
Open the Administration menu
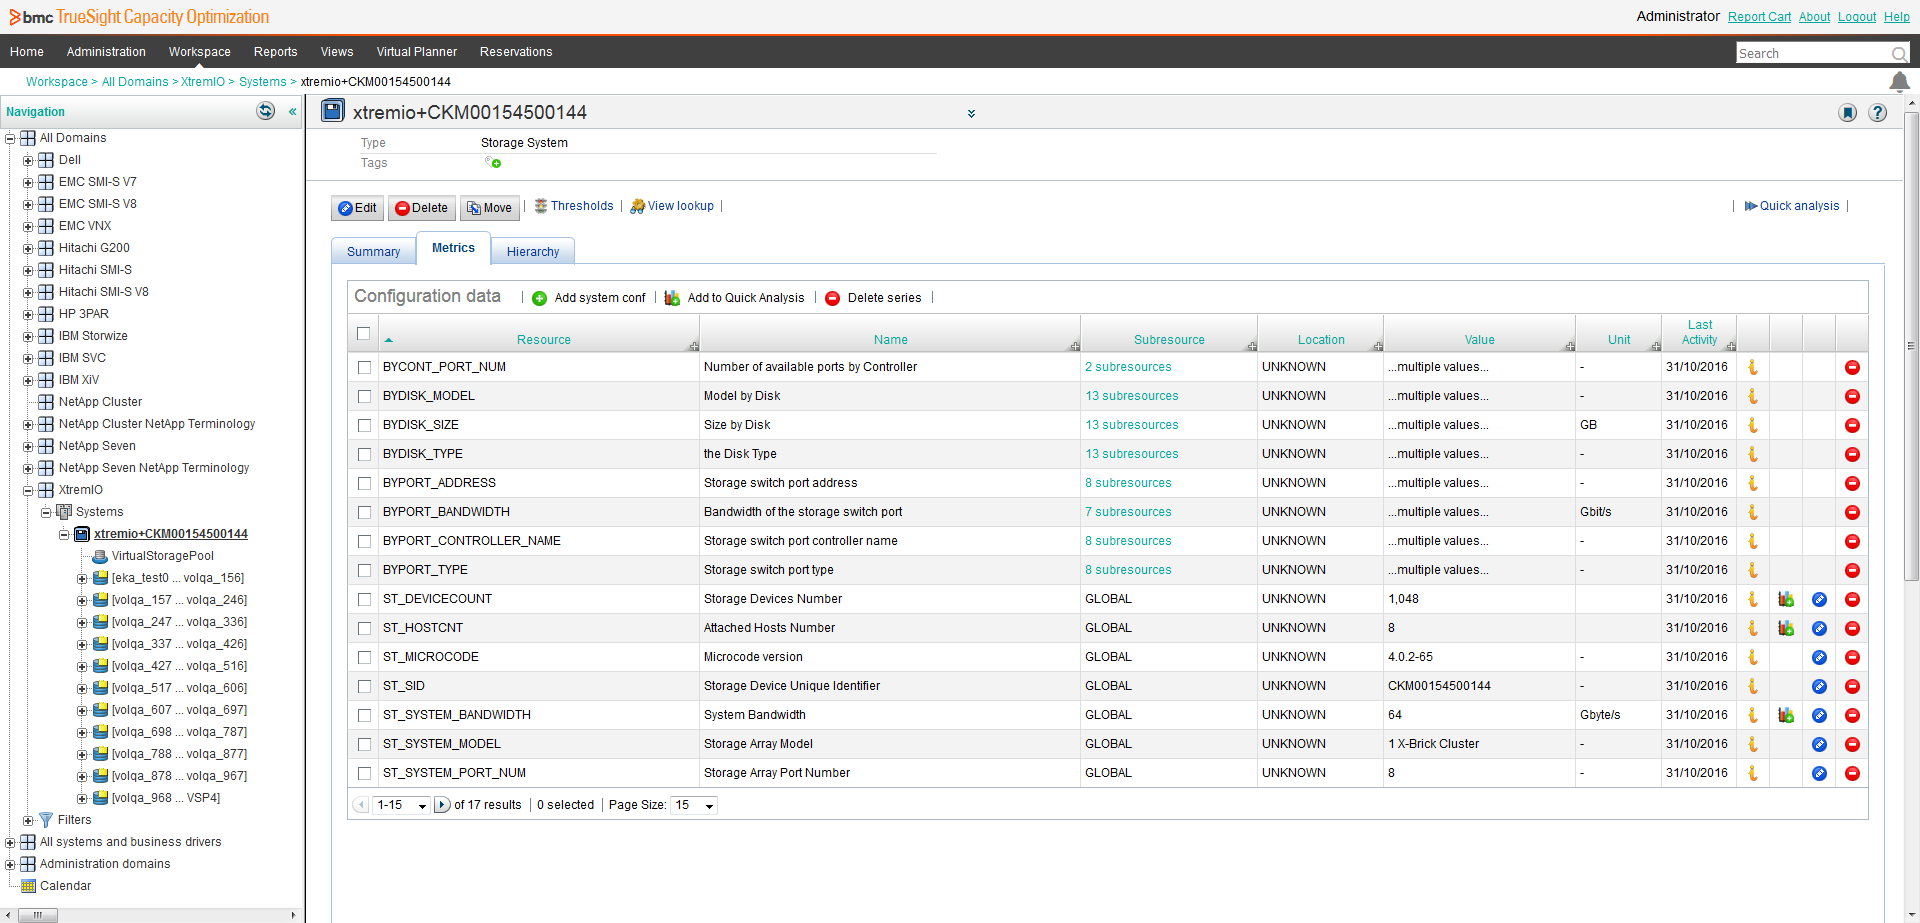pyautogui.click(x=106, y=52)
